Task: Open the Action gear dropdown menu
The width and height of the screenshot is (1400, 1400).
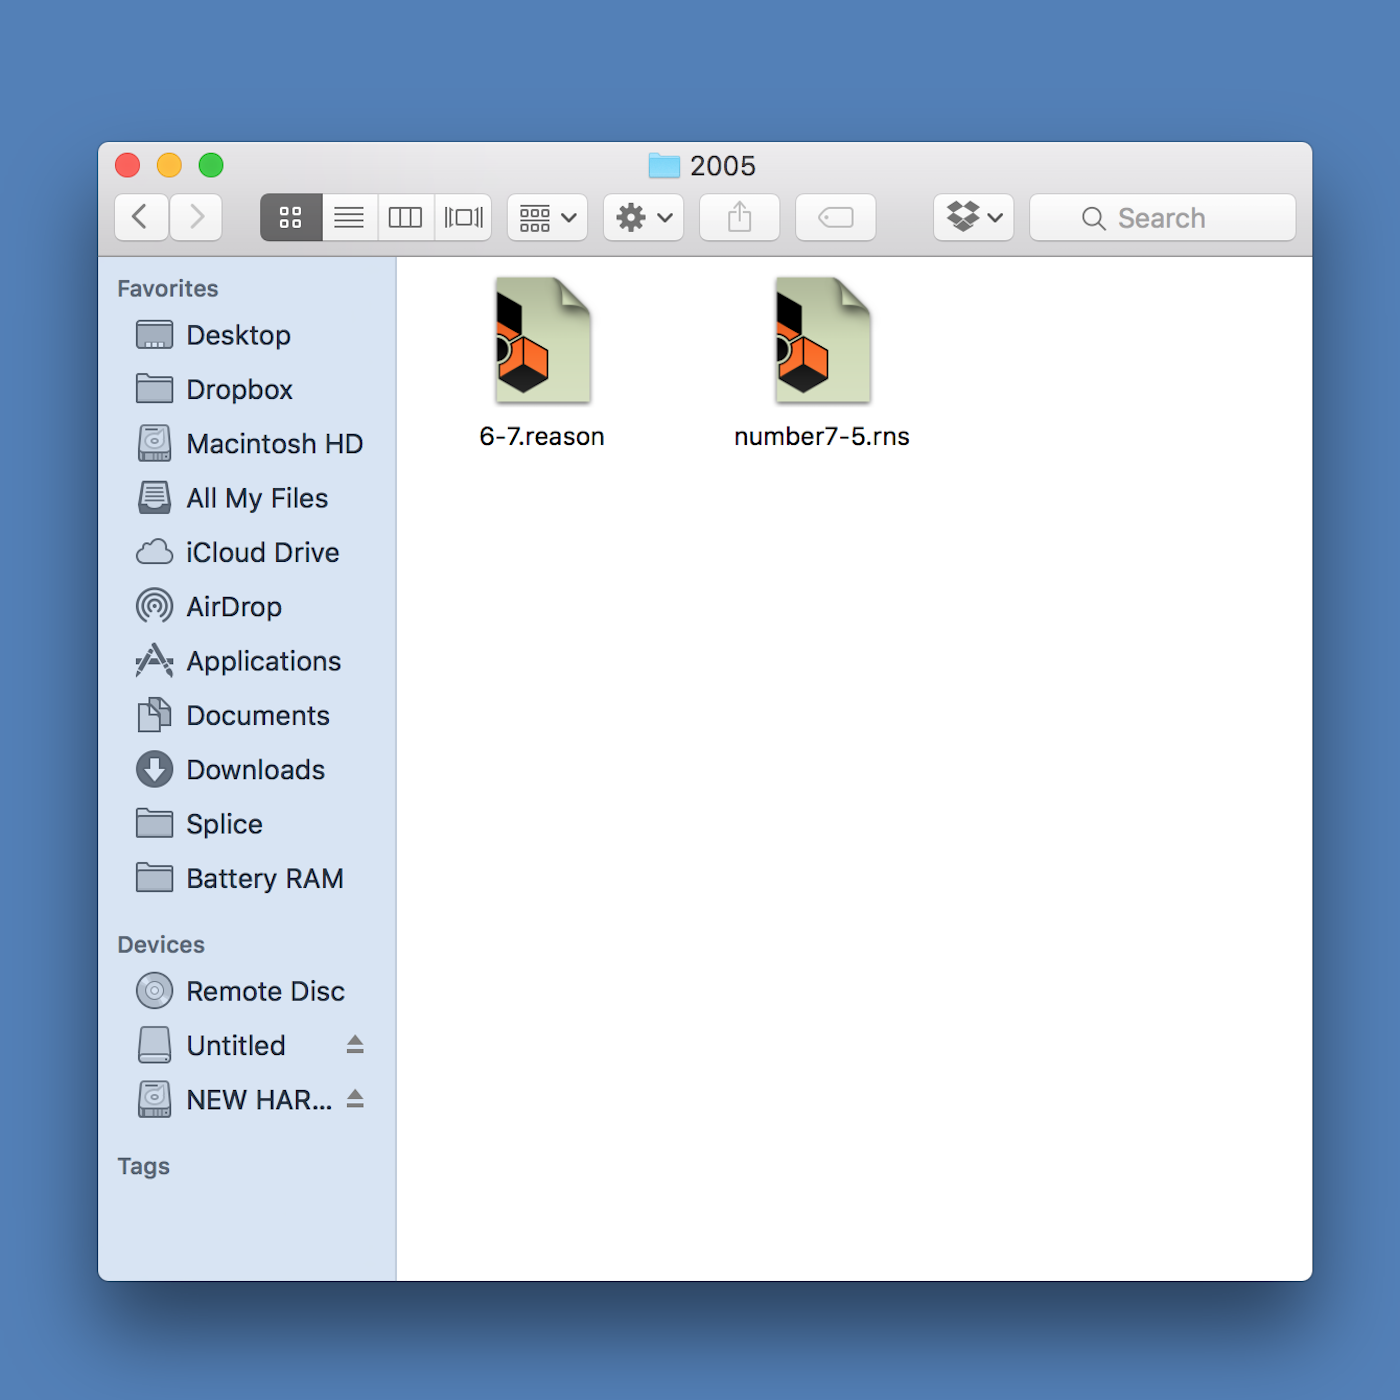Action: click(x=643, y=217)
